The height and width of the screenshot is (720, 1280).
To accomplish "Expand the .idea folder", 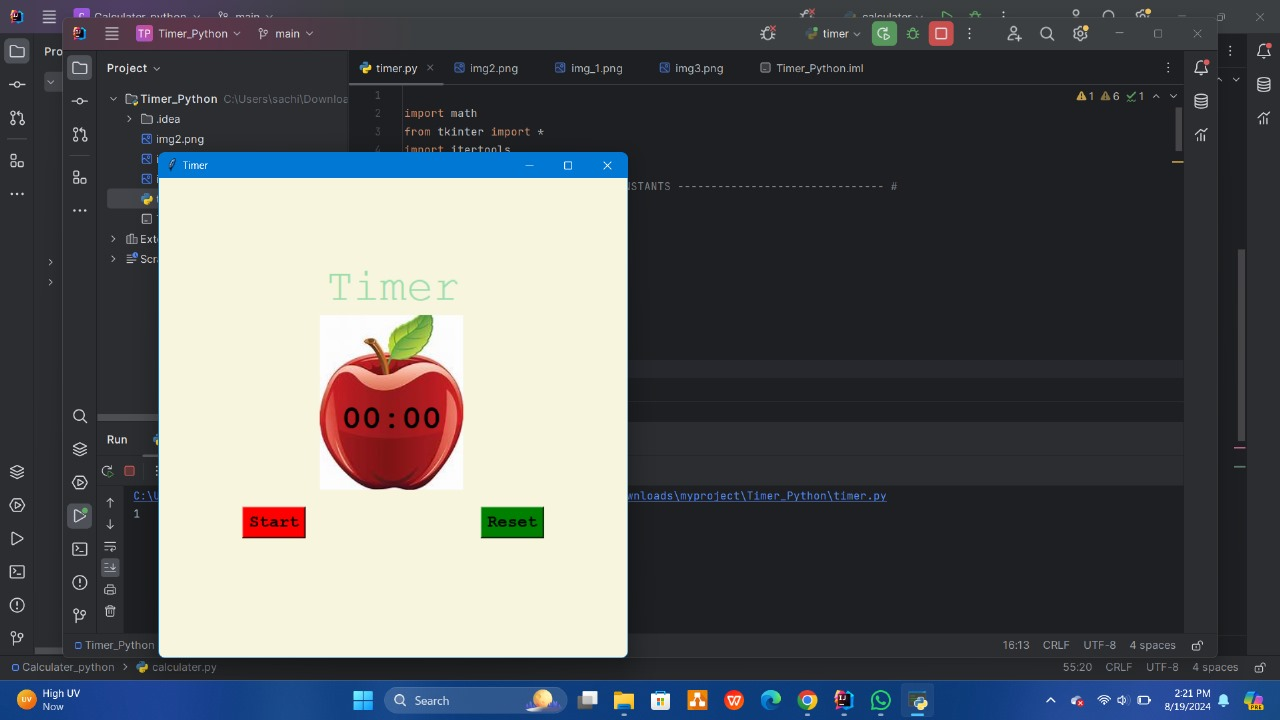I will point(130,119).
